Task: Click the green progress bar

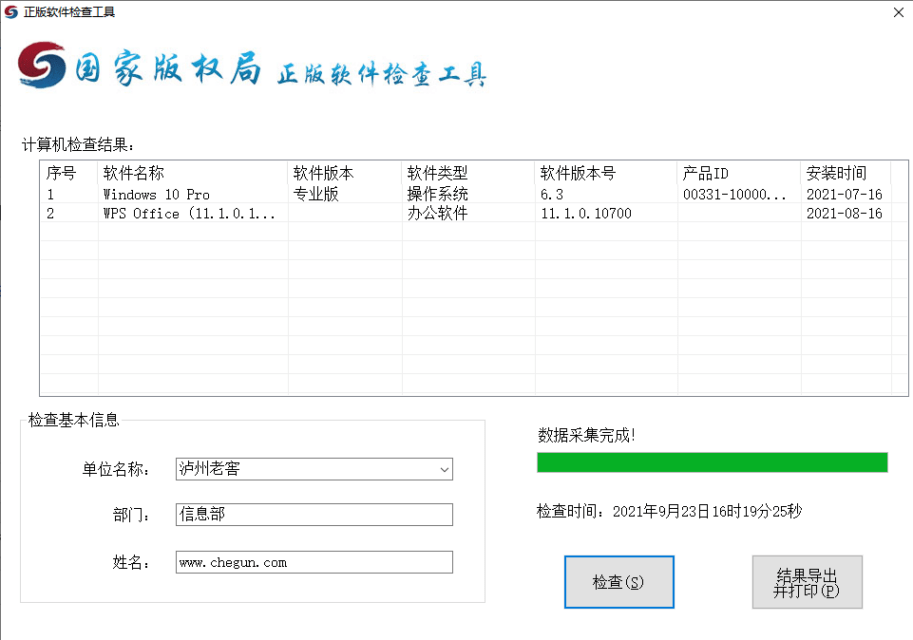Action: [712, 462]
